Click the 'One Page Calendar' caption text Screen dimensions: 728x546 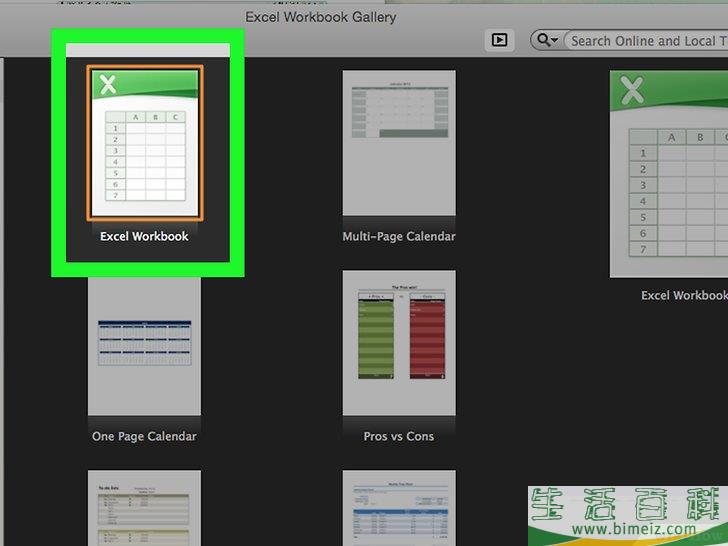point(144,436)
